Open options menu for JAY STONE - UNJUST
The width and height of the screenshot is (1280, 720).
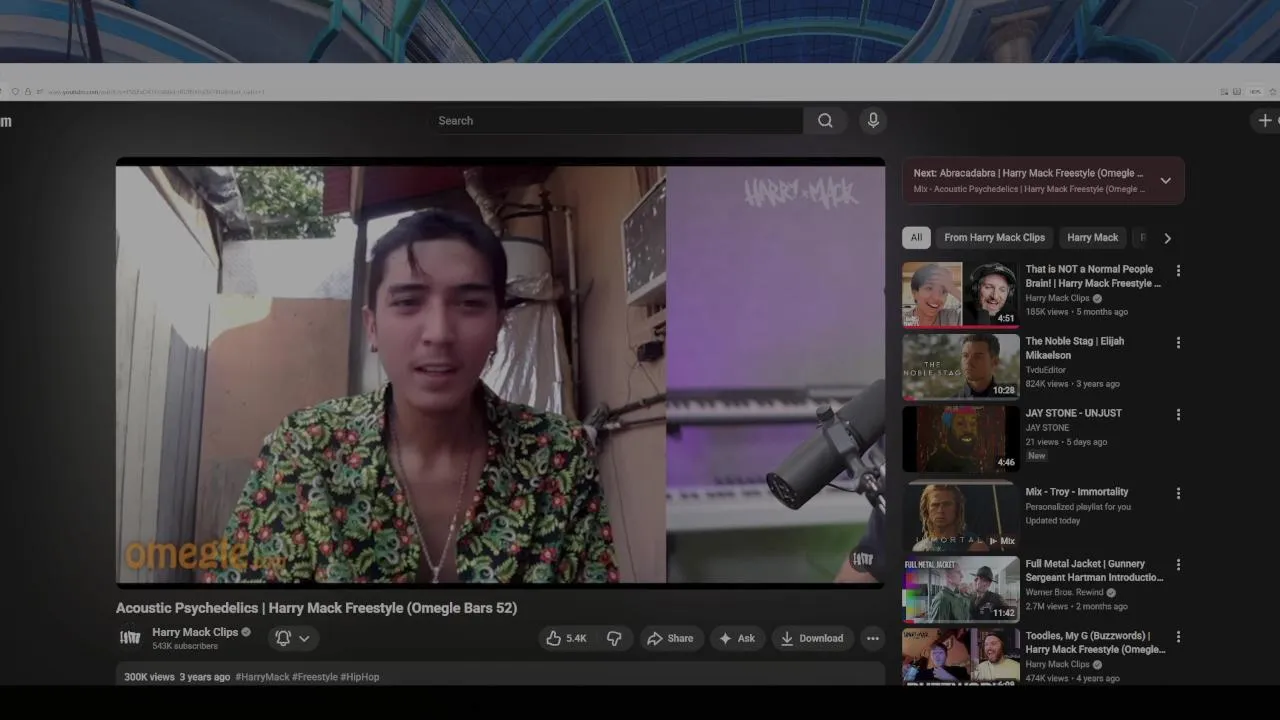coord(1178,415)
